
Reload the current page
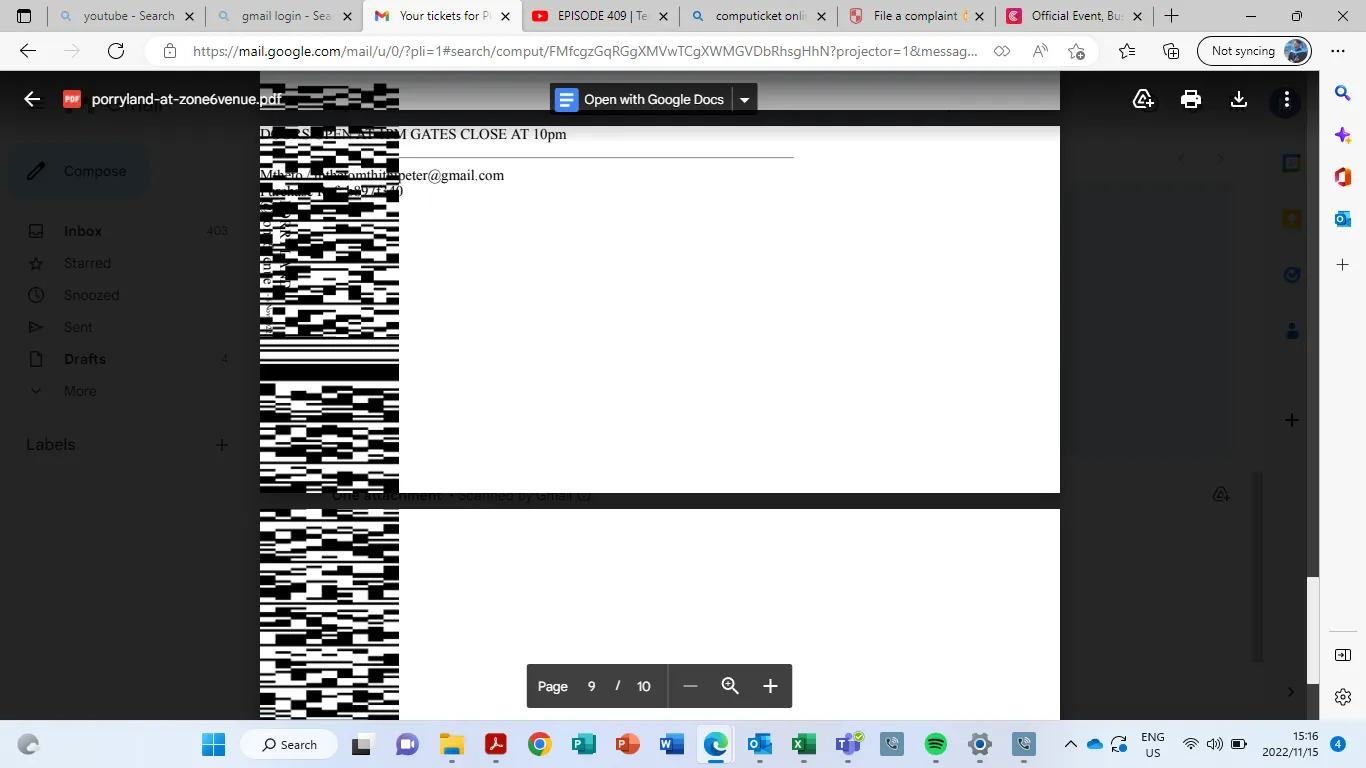pyautogui.click(x=116, y=51)
